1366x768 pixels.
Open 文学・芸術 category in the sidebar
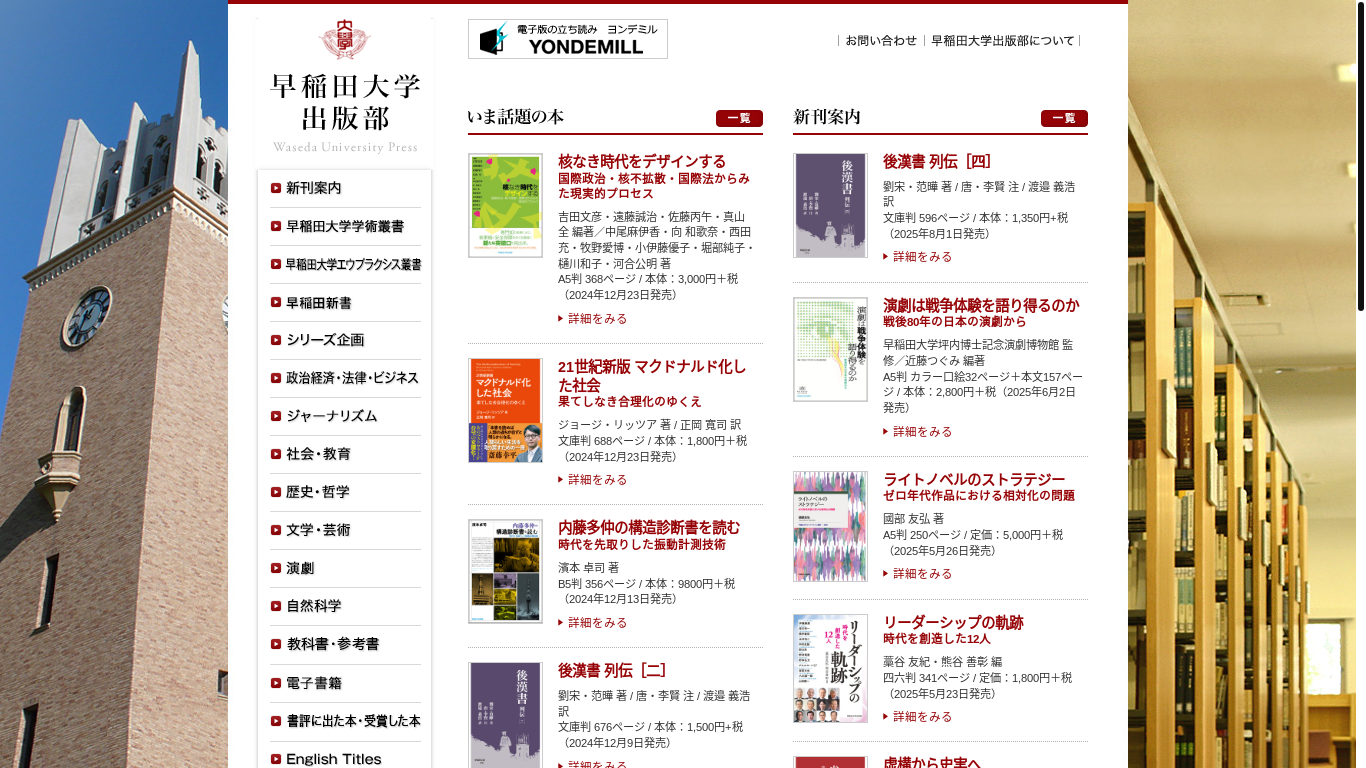coord(345,530)
